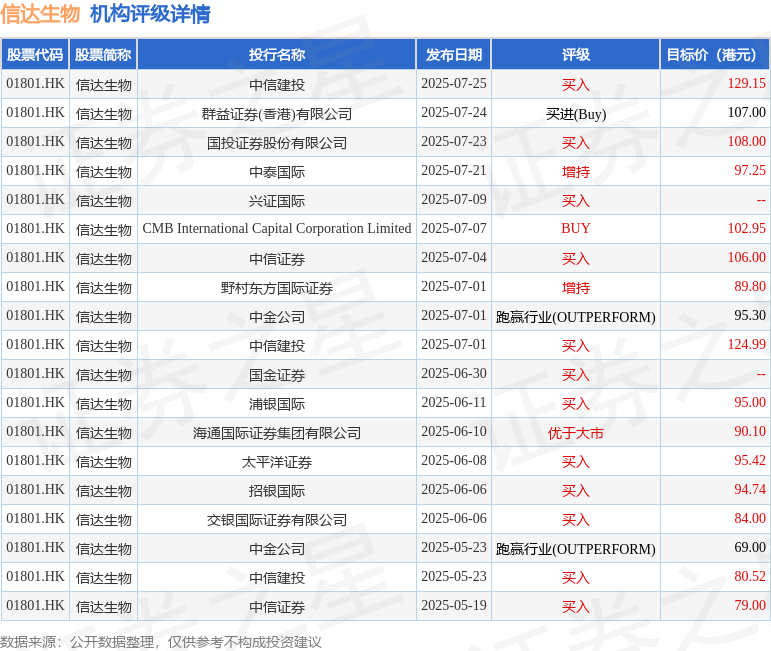Click target price 95.42
This screenshot has height=651, width=771.
(x=750, y=460)
